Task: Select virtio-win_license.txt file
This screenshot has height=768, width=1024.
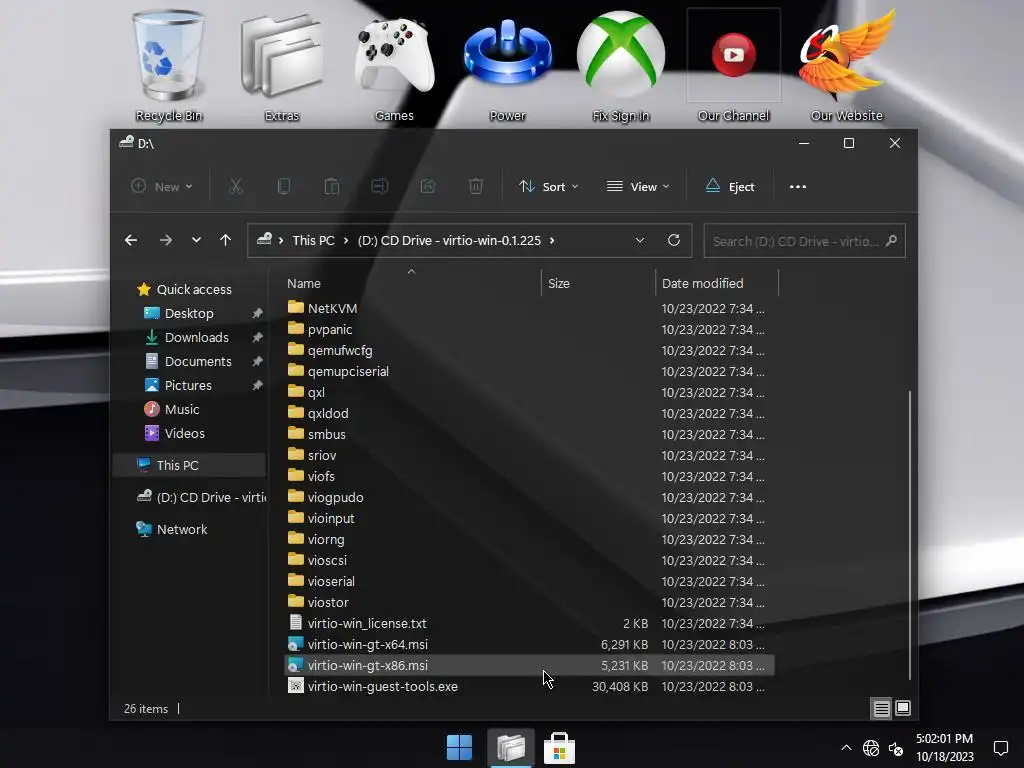Action: pyautogui.click(x=529, y=623)
